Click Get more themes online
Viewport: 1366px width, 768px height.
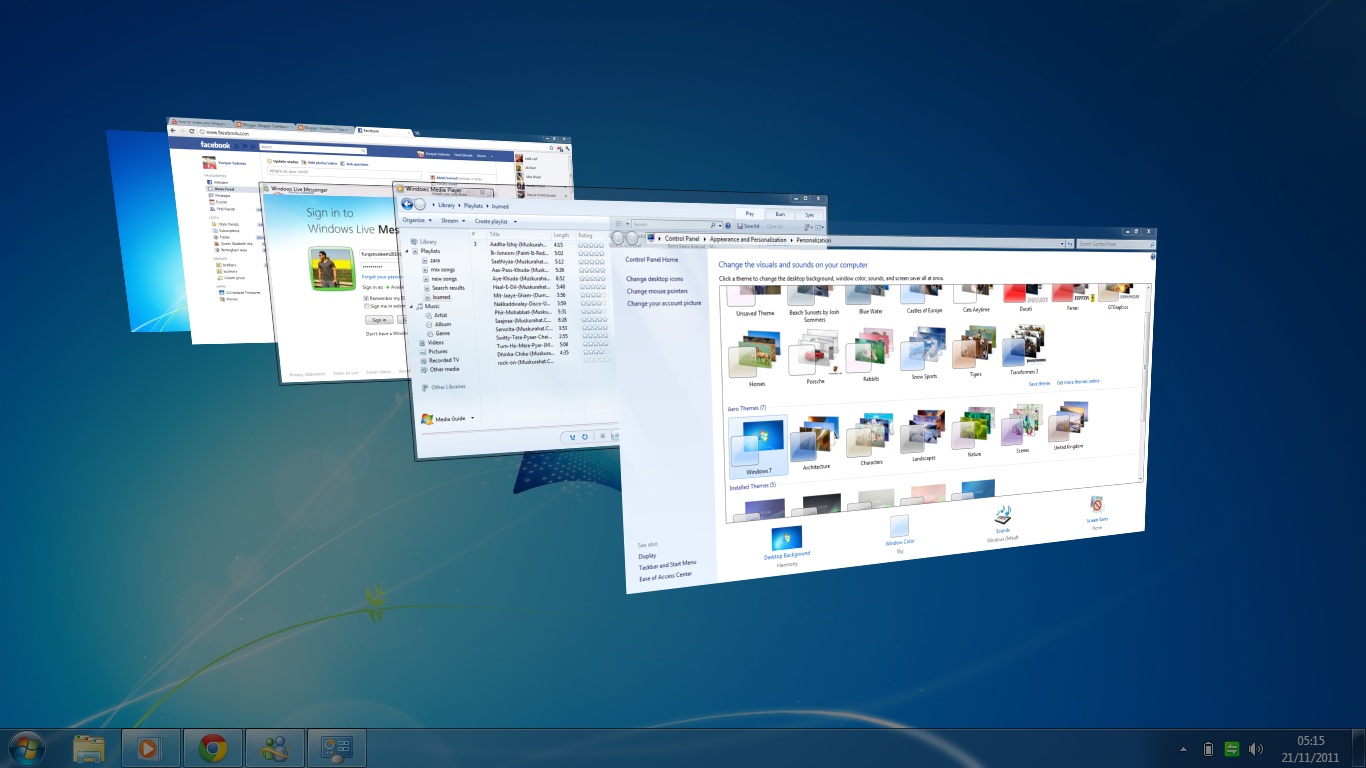click(1079, 383)
